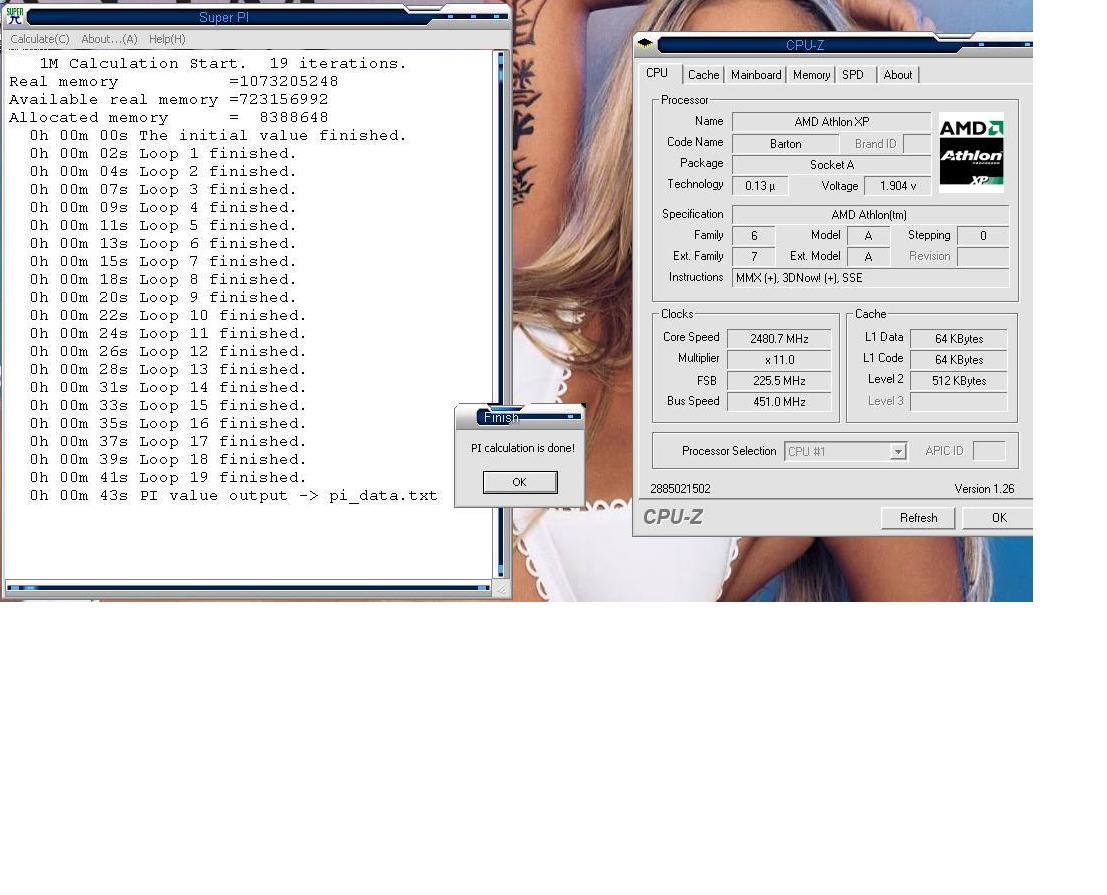Image resolution: width=1107 pixels, height=895 pixels.
Task: Open the About...(A) menu in Super PI
Action: 109,40
